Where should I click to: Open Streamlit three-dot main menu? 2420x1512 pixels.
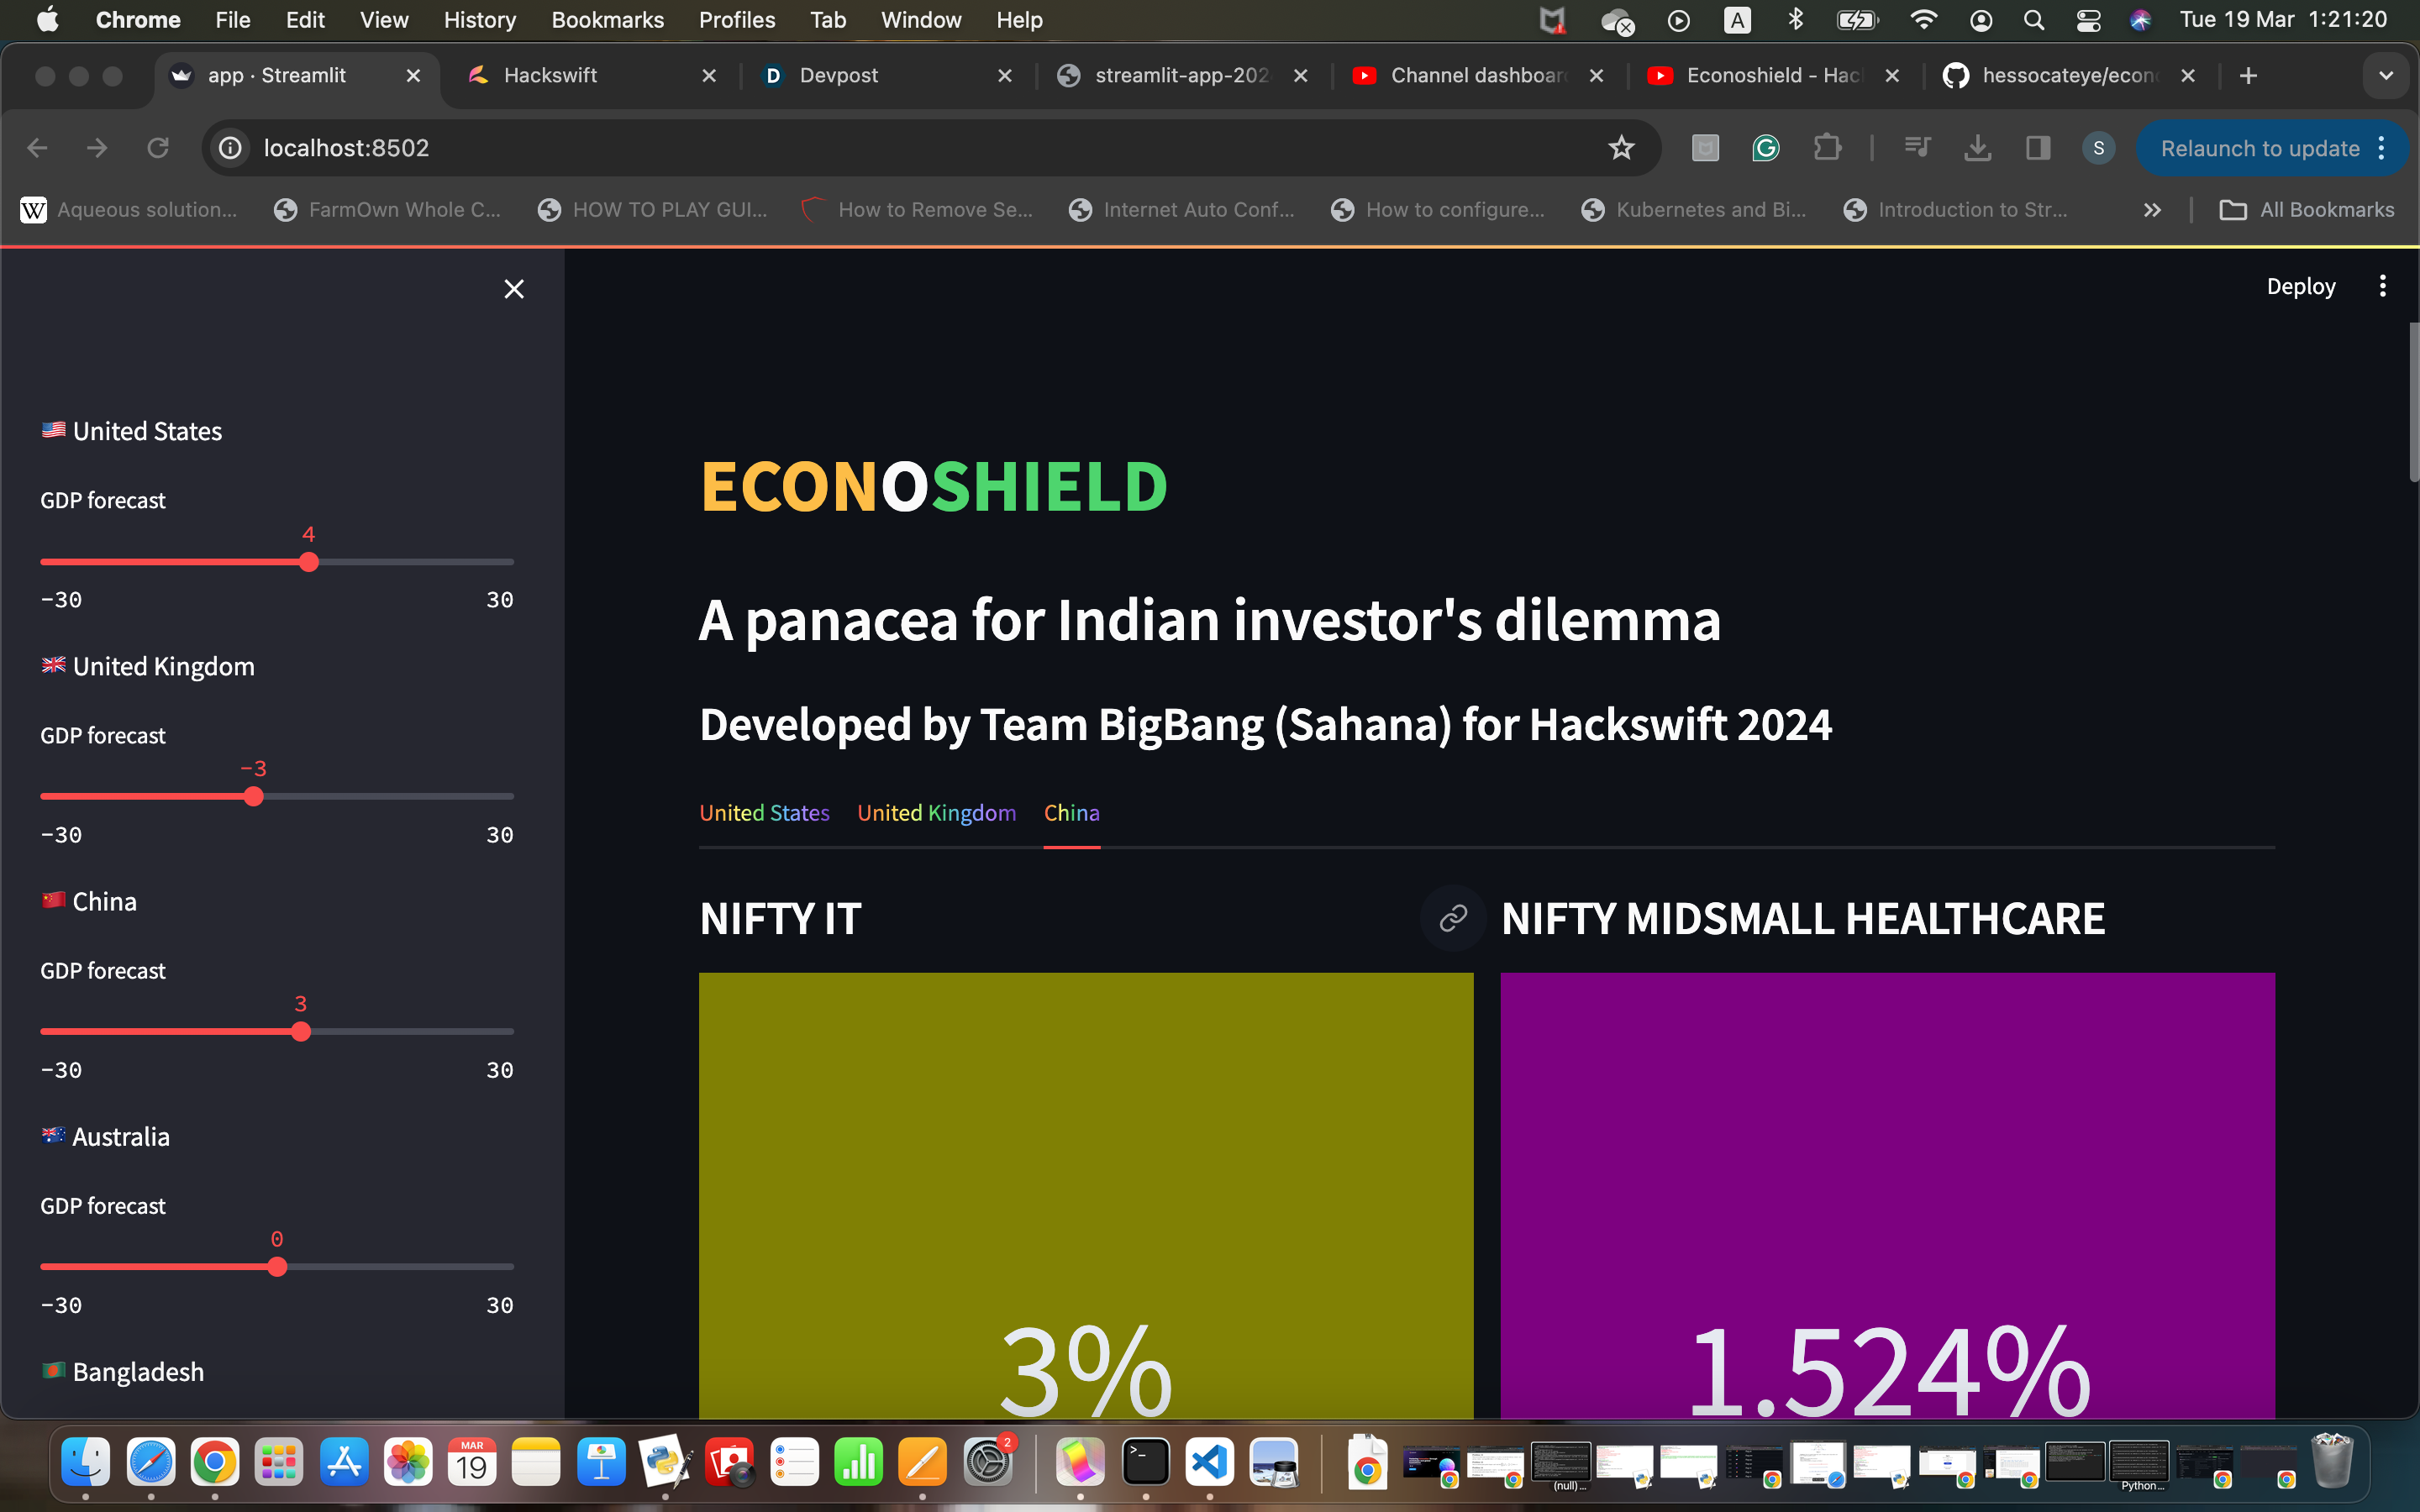[2382, 287]
